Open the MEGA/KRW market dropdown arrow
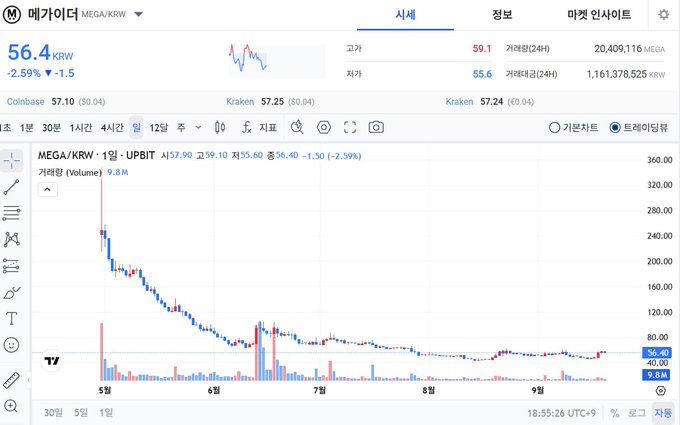This screenshot has width=680, height=425. tap(138, 14)
